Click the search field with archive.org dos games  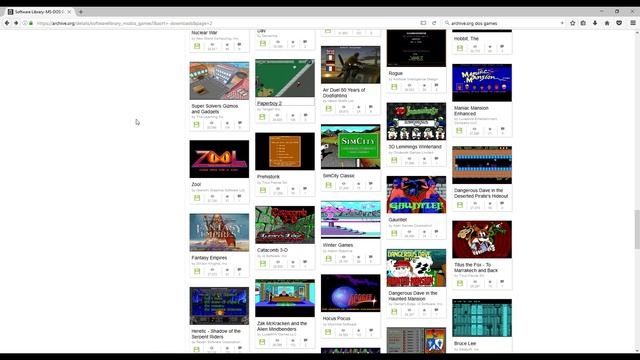pyautogui.click(x=504, y=23)
